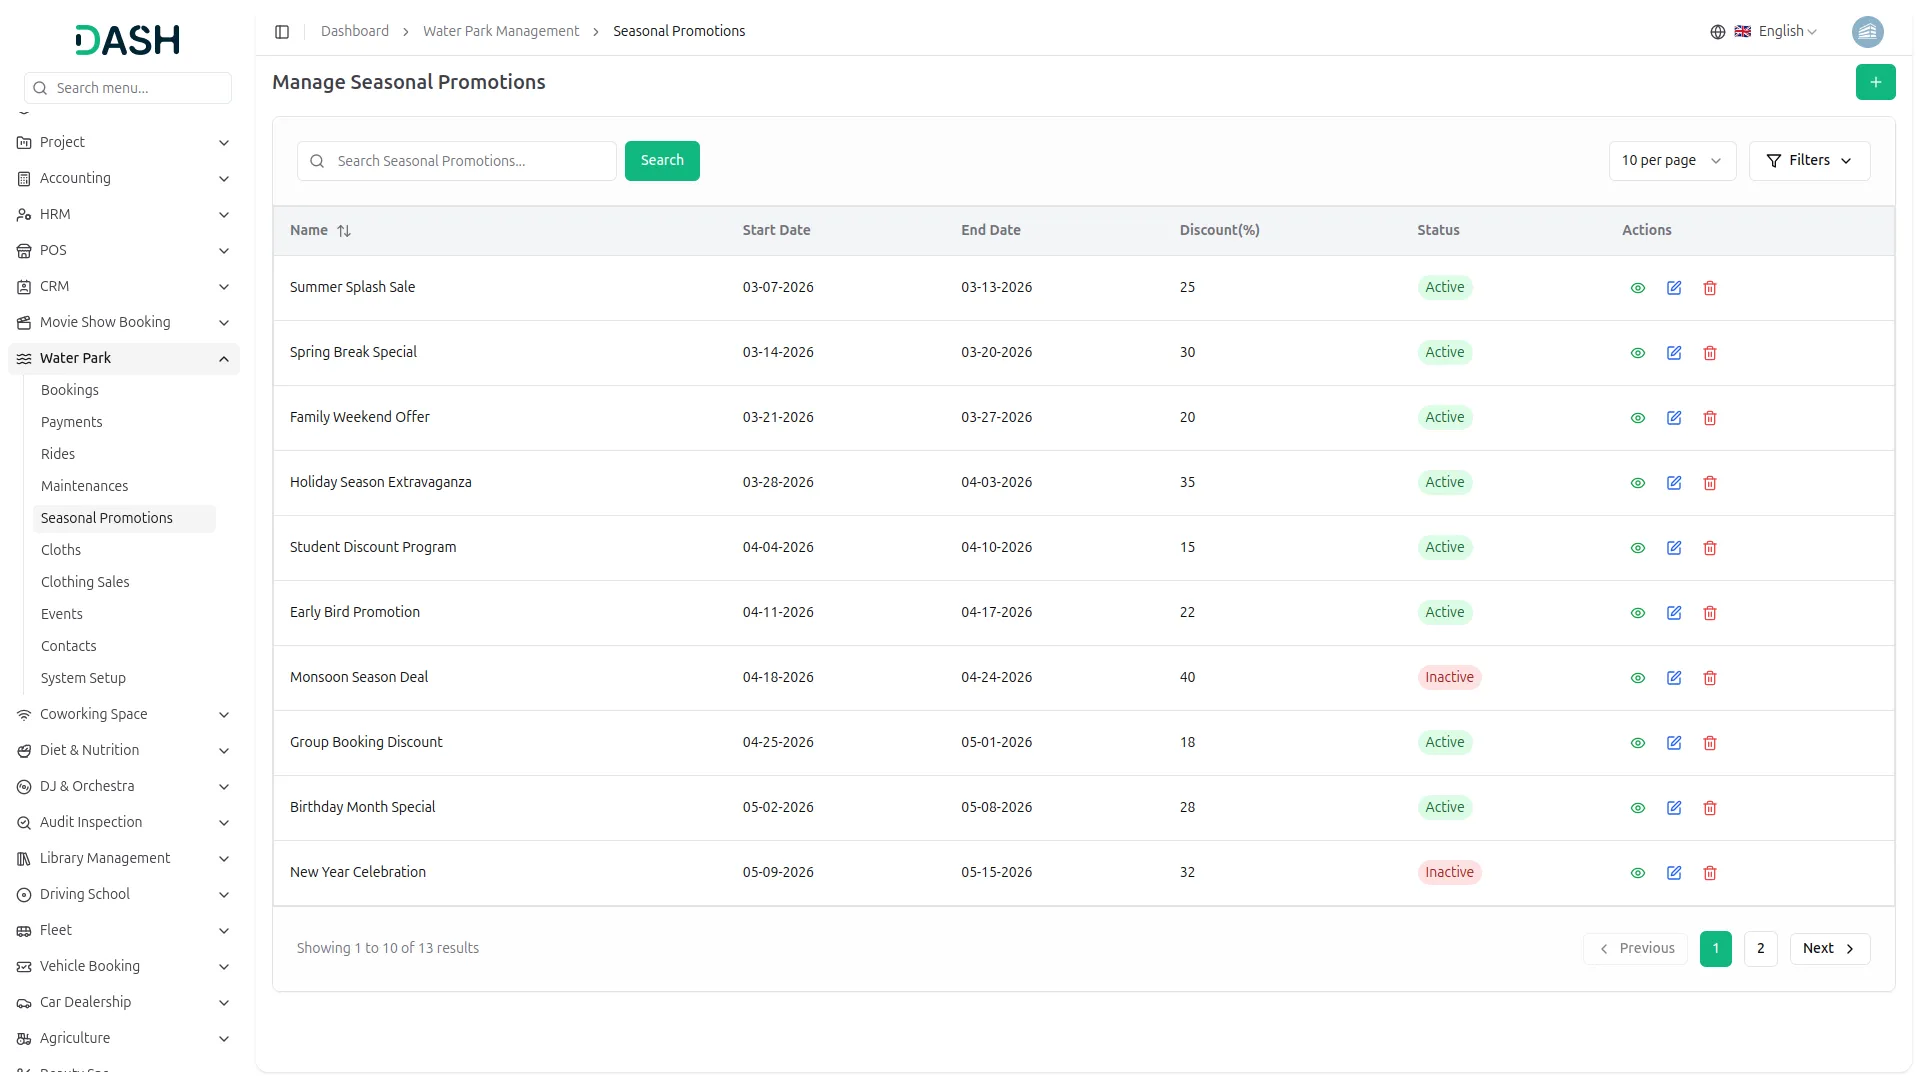View the Birthday Month Special details
The width and height of the screenshot is (1920, 1080).
(x=1637, y=808)
